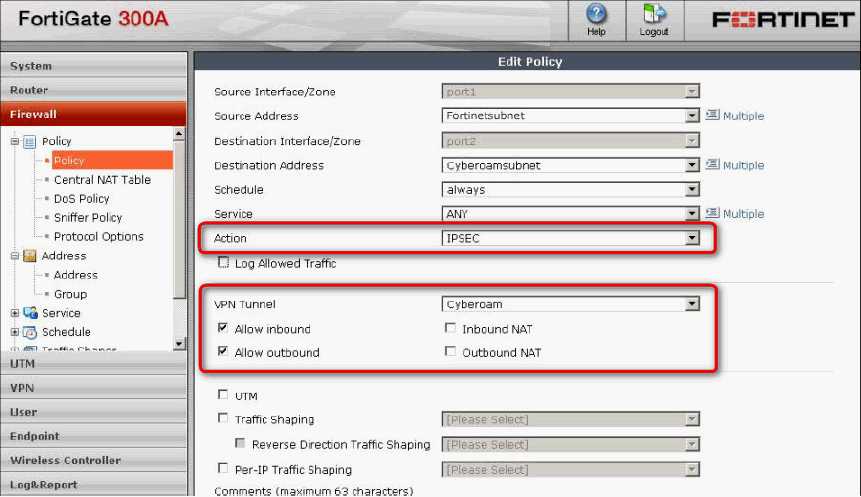Open DoS Policy
Viewport: 861px width, 497px height.
[x=81, y=199]
